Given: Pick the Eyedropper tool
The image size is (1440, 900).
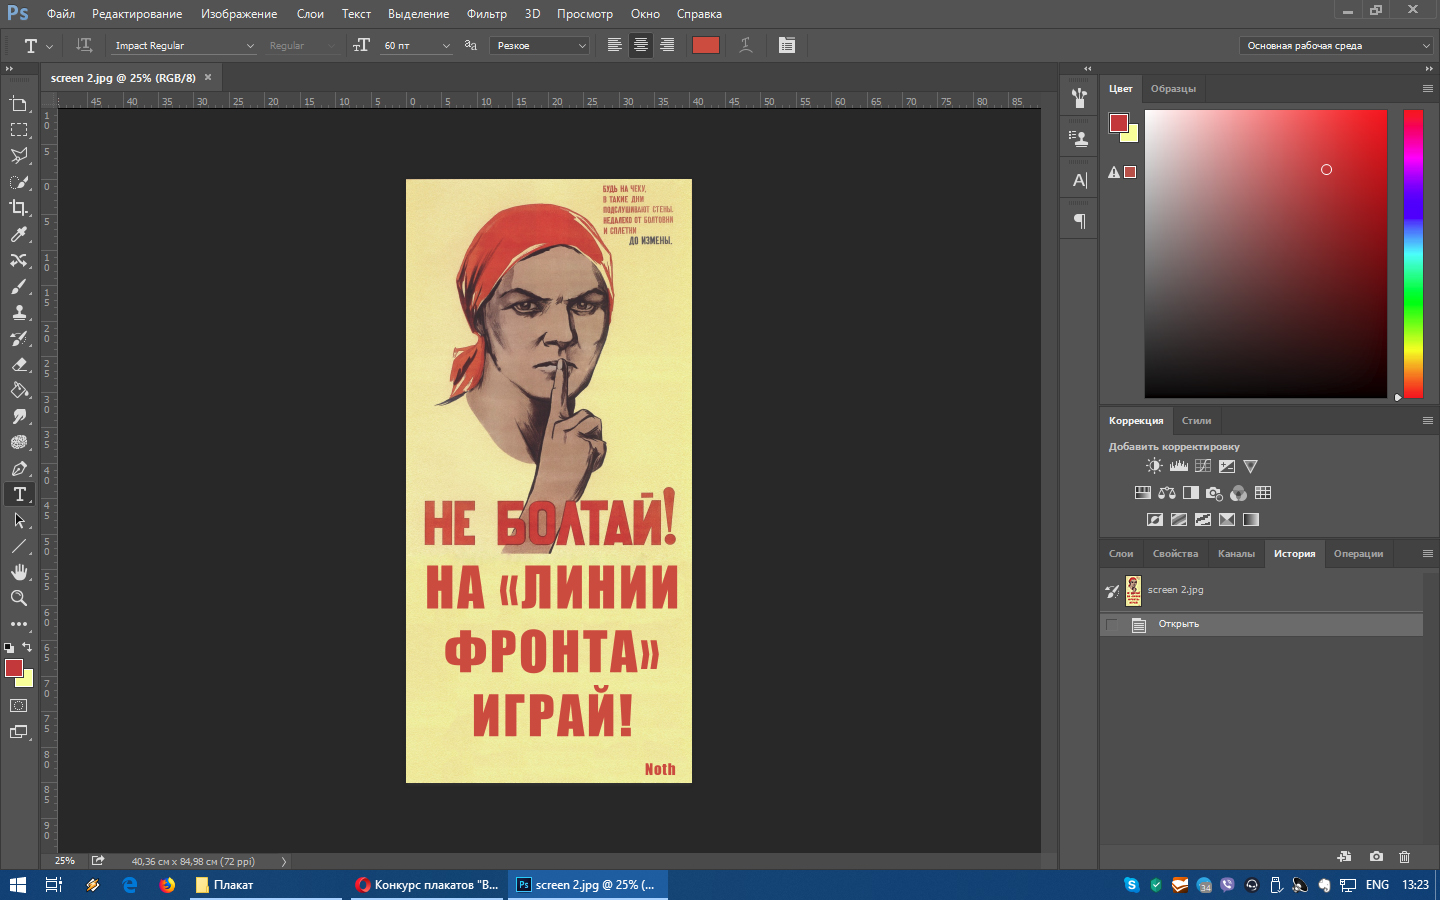Looking at the screenshot, I should click(19, 234).
